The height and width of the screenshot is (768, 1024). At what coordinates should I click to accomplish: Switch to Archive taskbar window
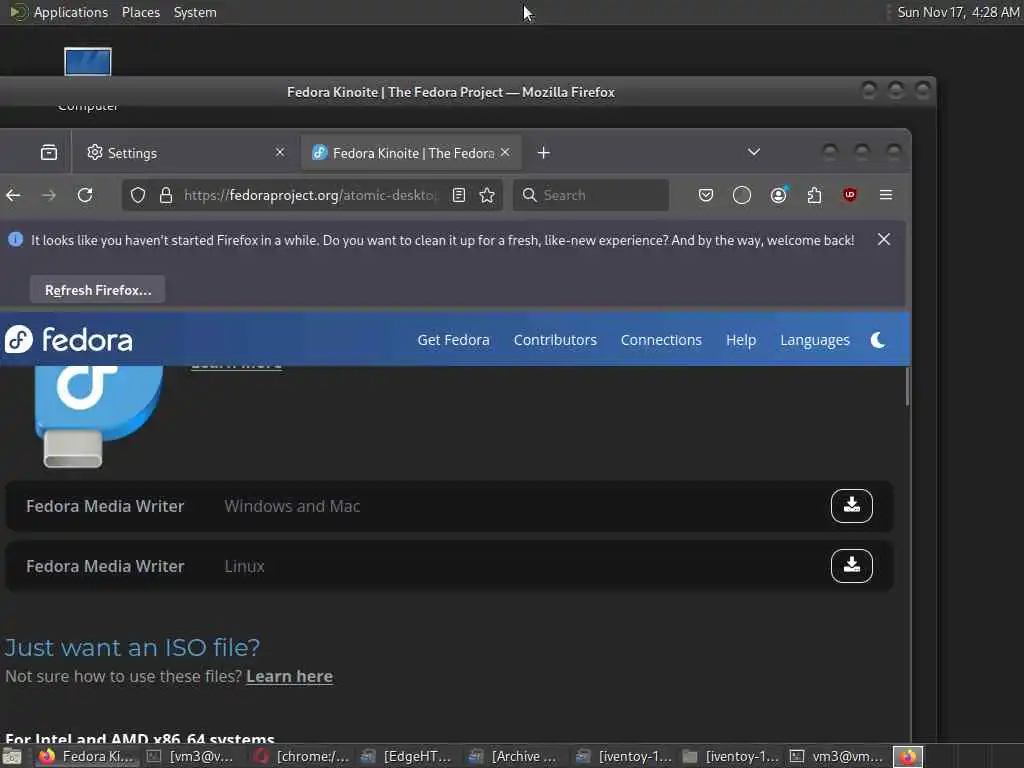517,757
